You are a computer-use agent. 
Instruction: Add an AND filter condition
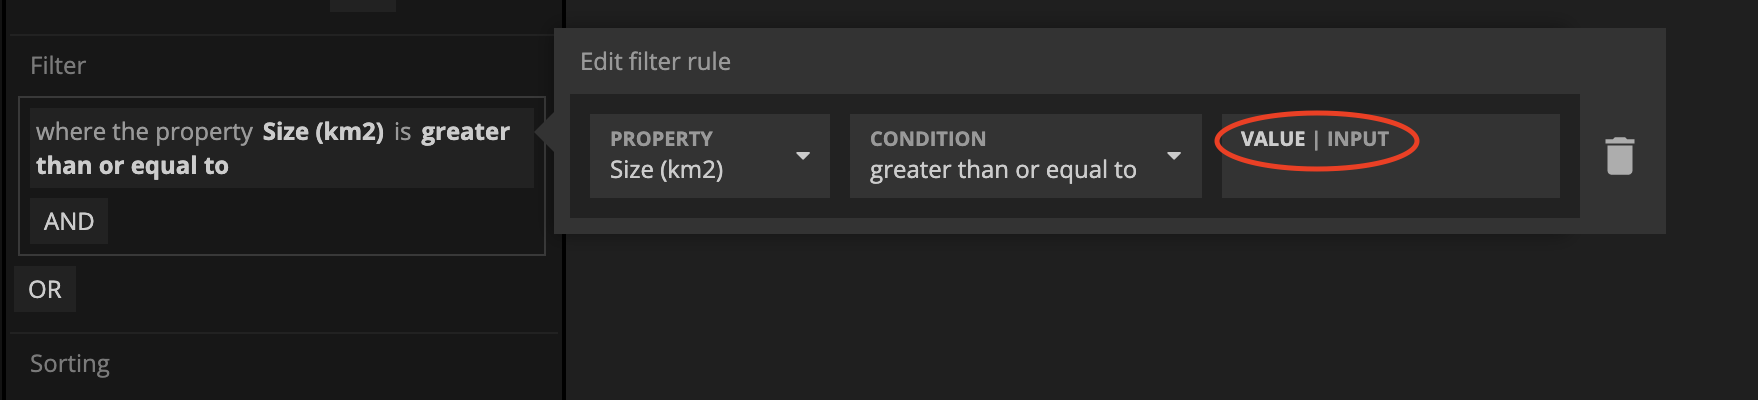click(69, 221)
